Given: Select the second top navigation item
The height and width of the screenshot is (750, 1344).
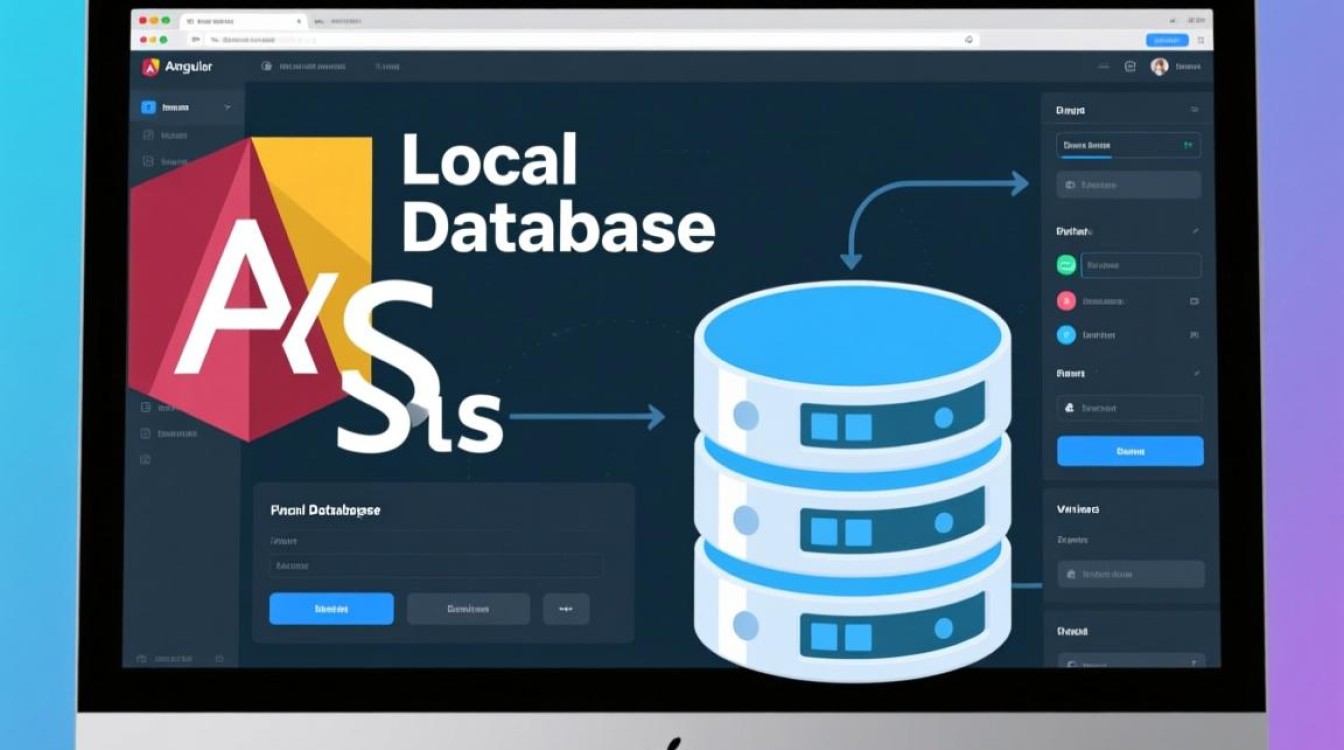Looking at the screenshot, I should [x=387, y=67].
